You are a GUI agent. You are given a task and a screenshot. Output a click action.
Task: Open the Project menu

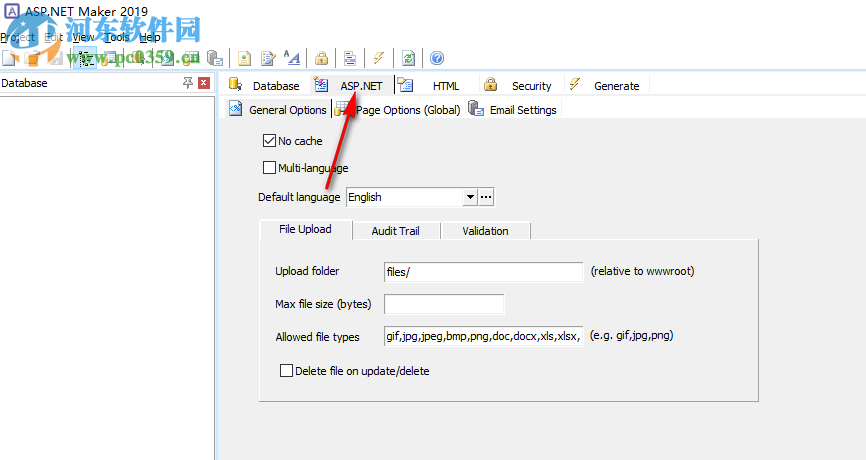coord(18,37)
